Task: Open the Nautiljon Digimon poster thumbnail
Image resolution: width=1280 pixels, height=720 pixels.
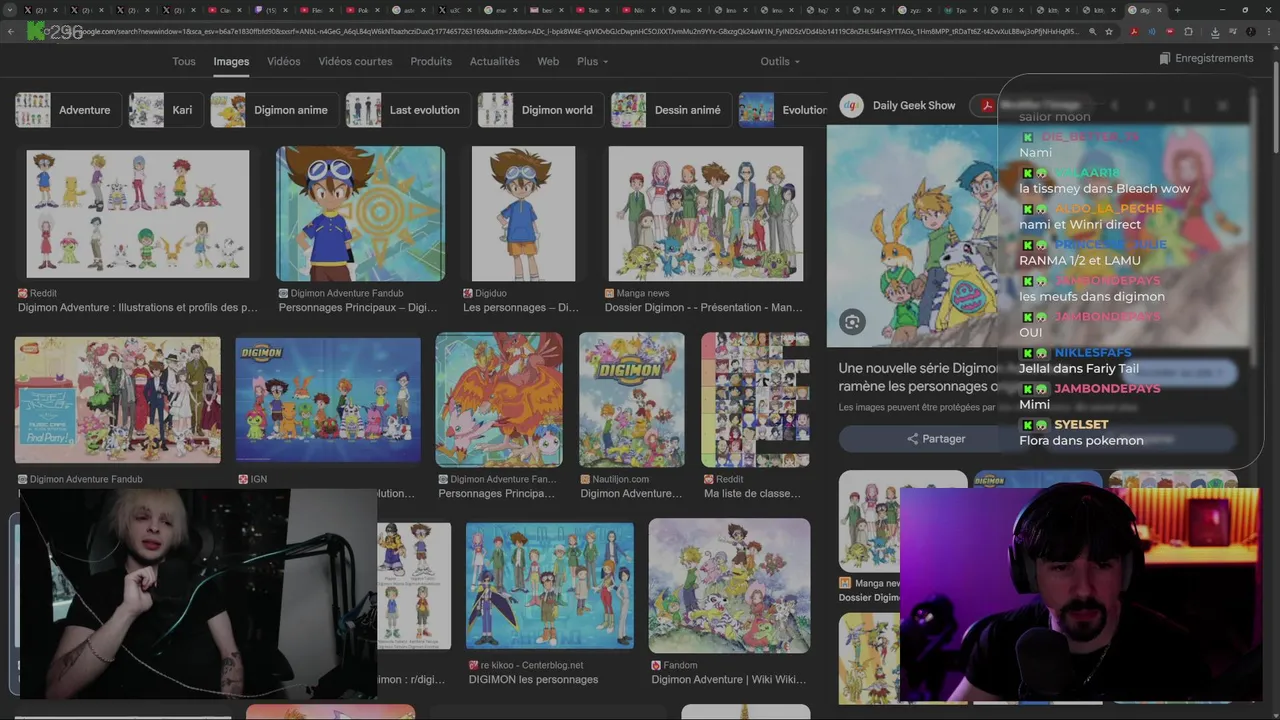Action: click(x=632, y=400)
